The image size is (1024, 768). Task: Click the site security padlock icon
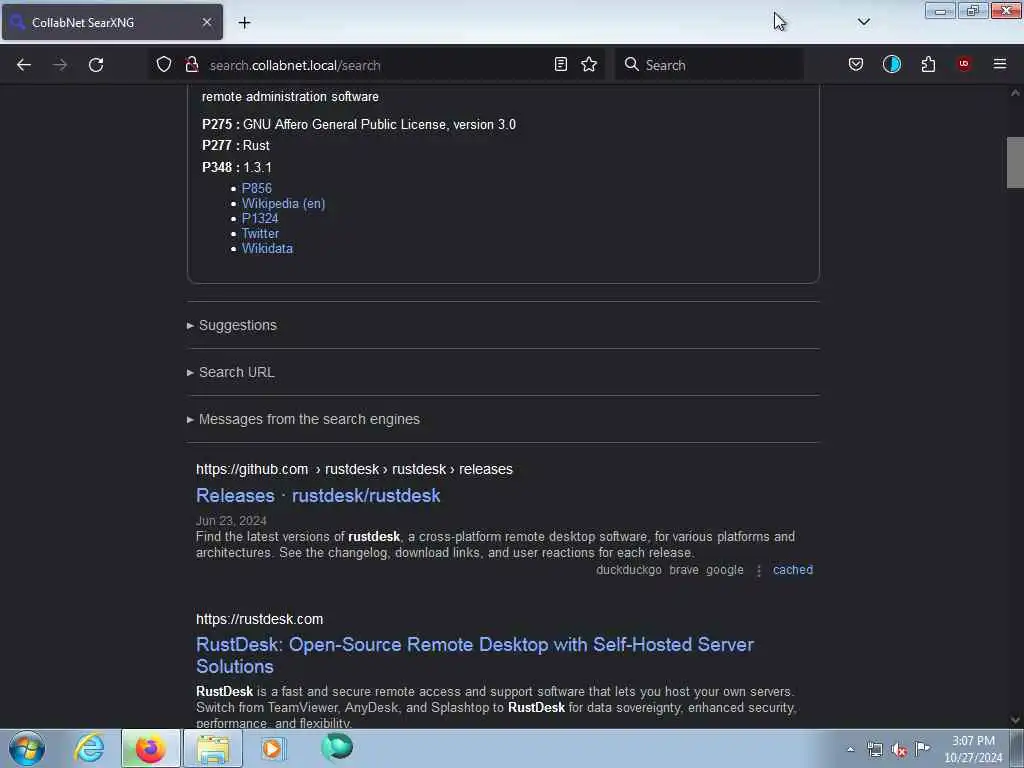coord(192,64)
